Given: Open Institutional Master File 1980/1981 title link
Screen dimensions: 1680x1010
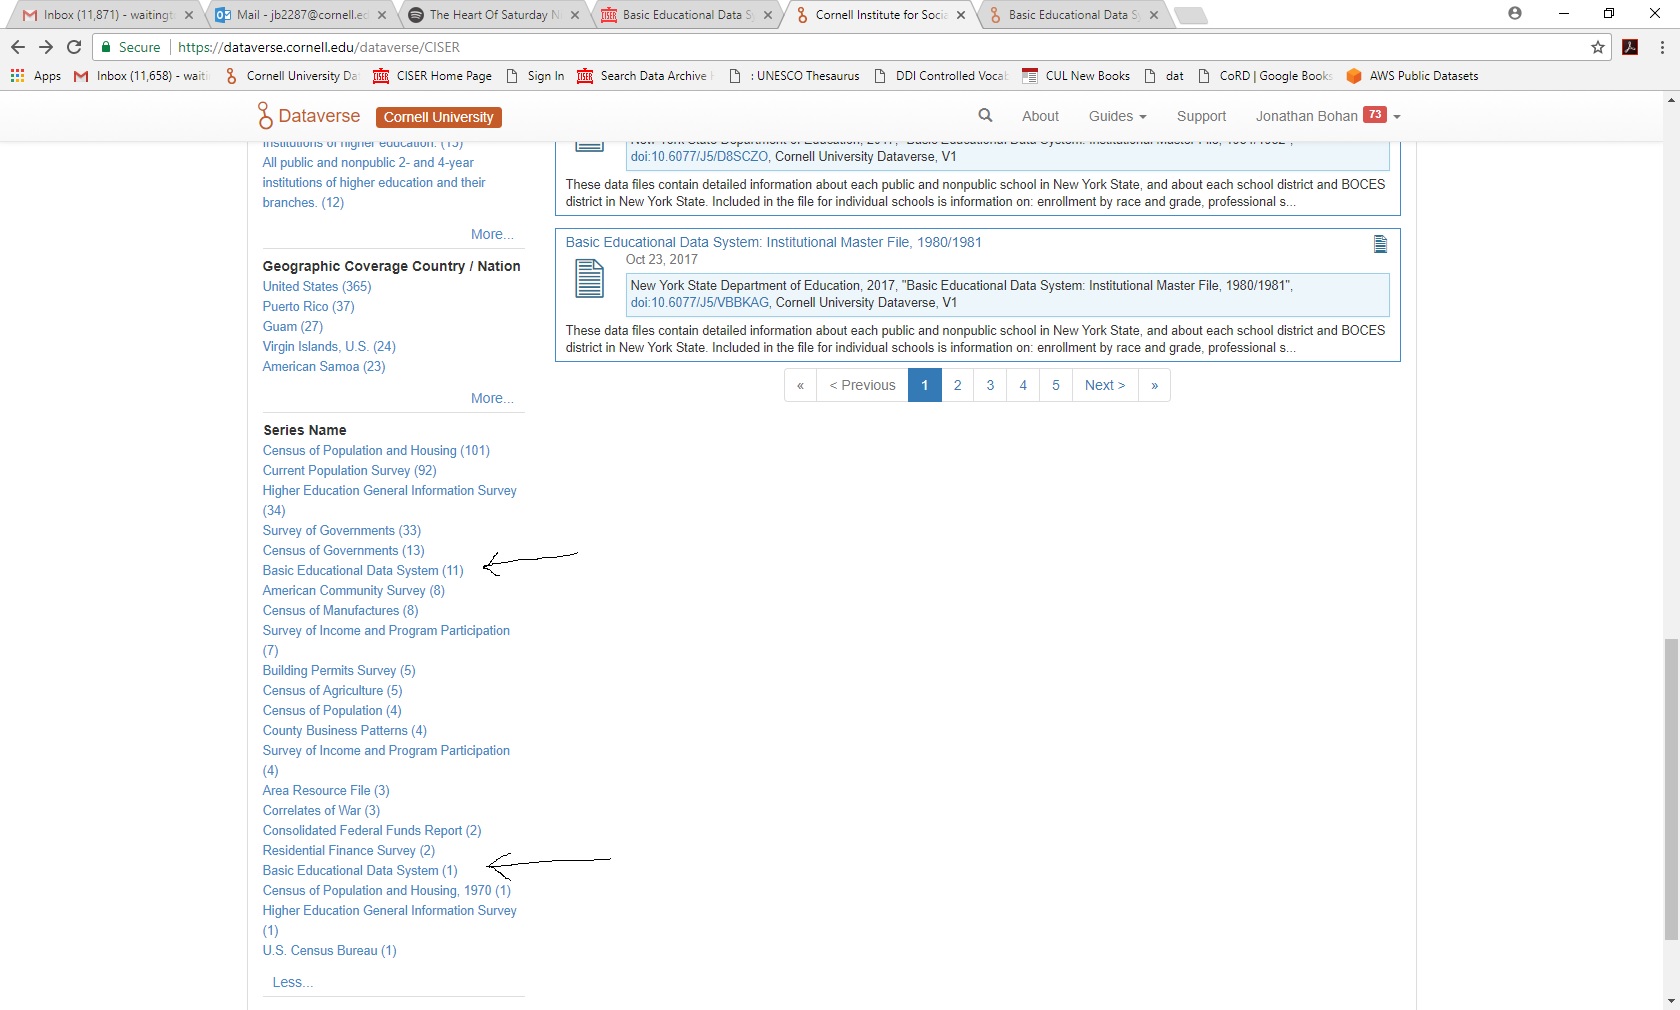Looking at the screenshot, I should click(x=773, y=242).
